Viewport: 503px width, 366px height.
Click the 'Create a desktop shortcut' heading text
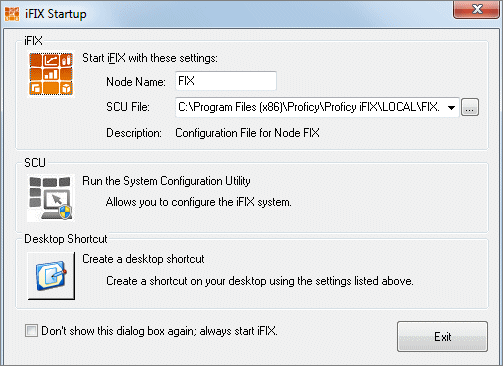pyautogui.click(x=143, y=259)
